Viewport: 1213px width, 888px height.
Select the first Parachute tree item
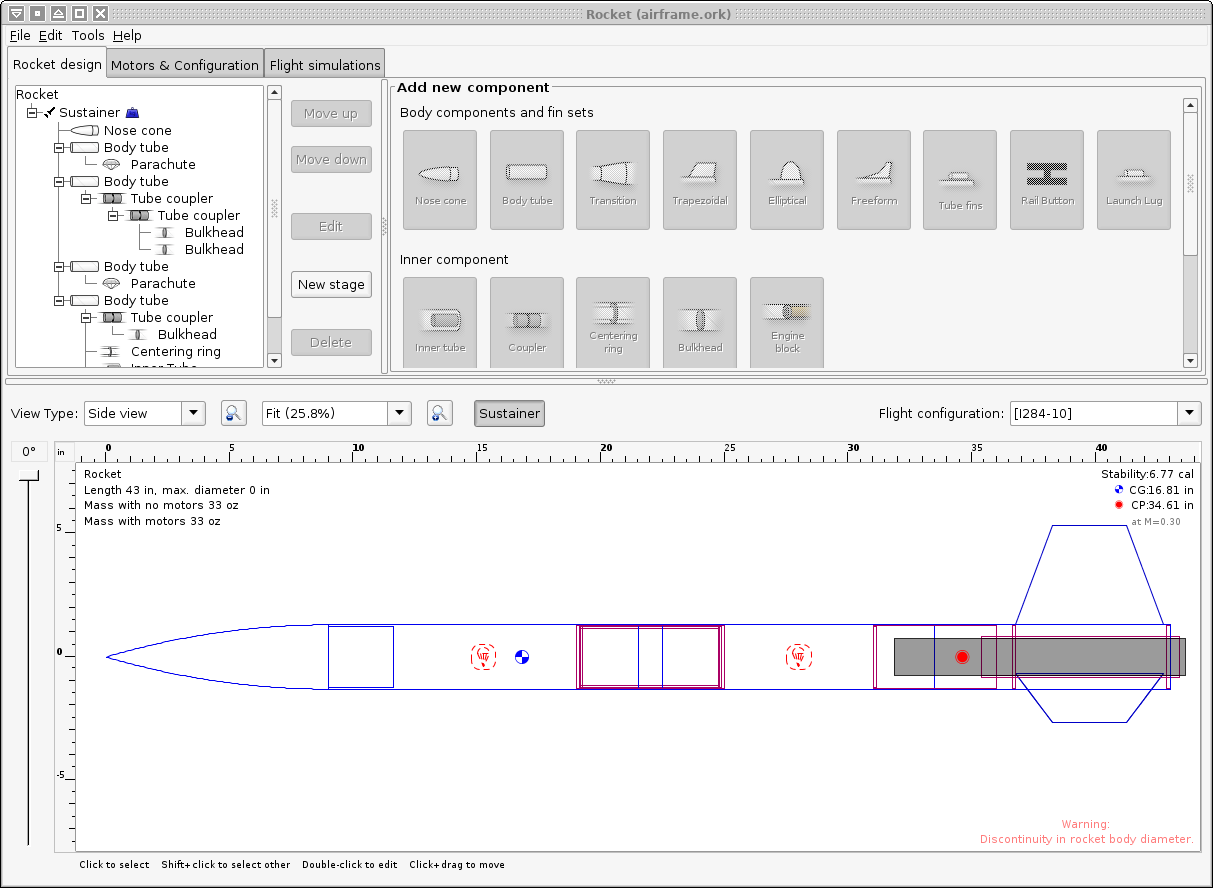coord(163,164)
